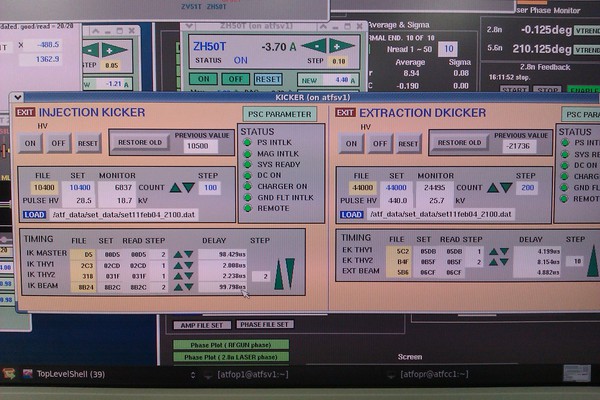Switch ZH50T power supply OFF

(235, 79)
